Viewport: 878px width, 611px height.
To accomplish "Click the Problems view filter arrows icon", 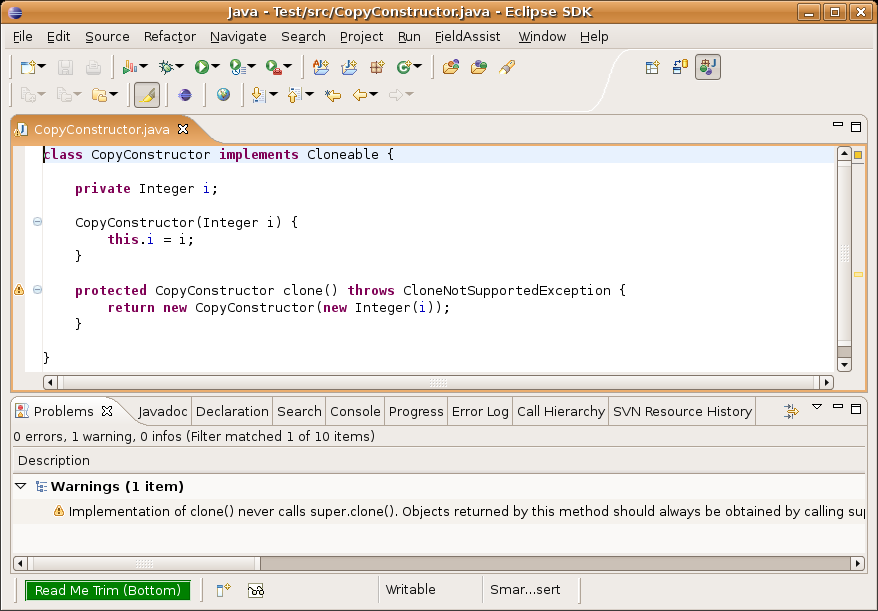I will pos(791,412).
